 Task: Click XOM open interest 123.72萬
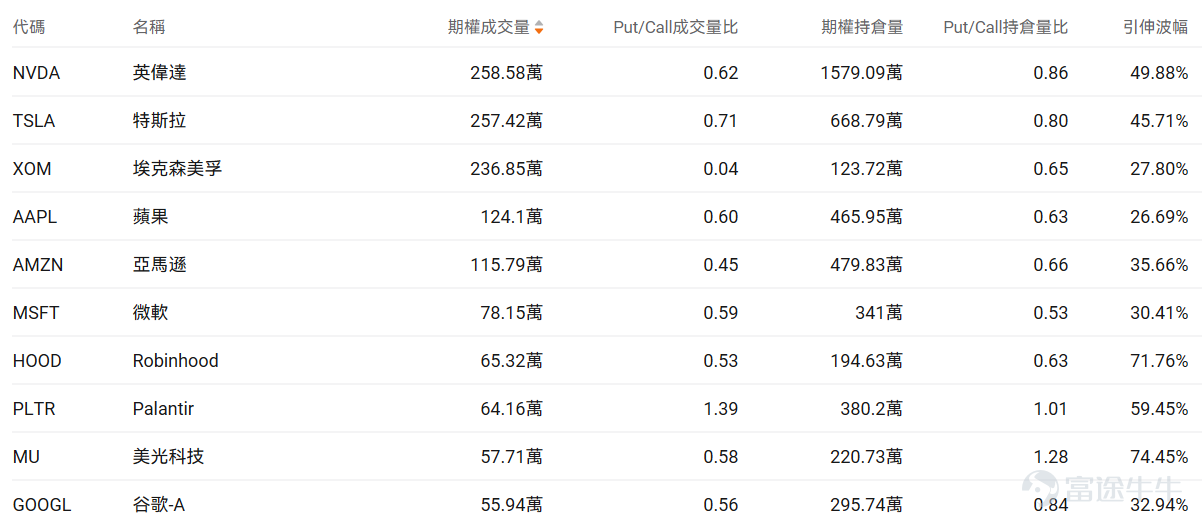point(867,169)
